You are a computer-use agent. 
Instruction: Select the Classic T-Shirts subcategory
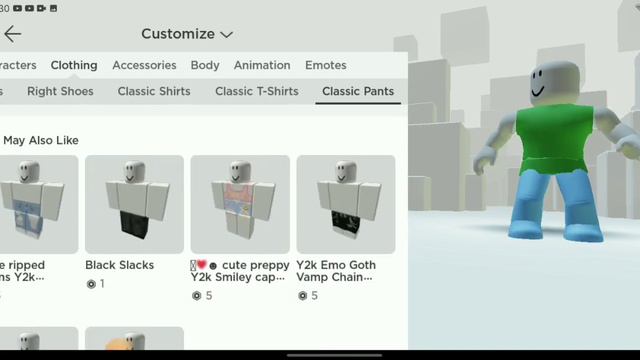(x=257, y=91)
